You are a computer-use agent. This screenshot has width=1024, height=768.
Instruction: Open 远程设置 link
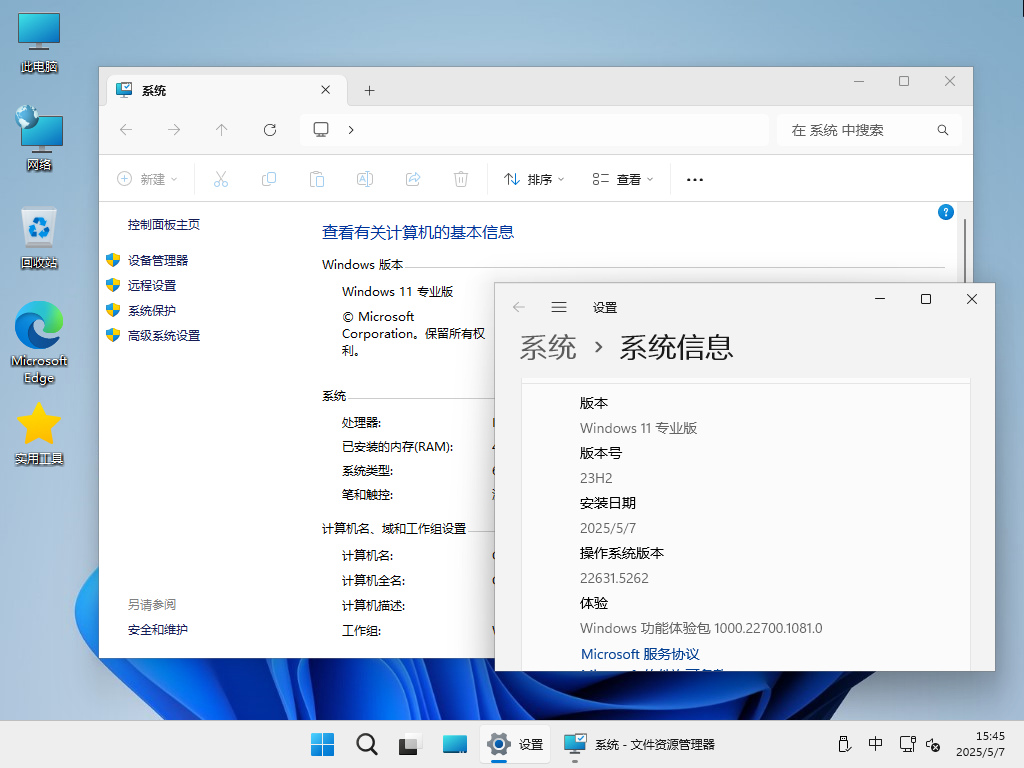(x=152, y=285)
